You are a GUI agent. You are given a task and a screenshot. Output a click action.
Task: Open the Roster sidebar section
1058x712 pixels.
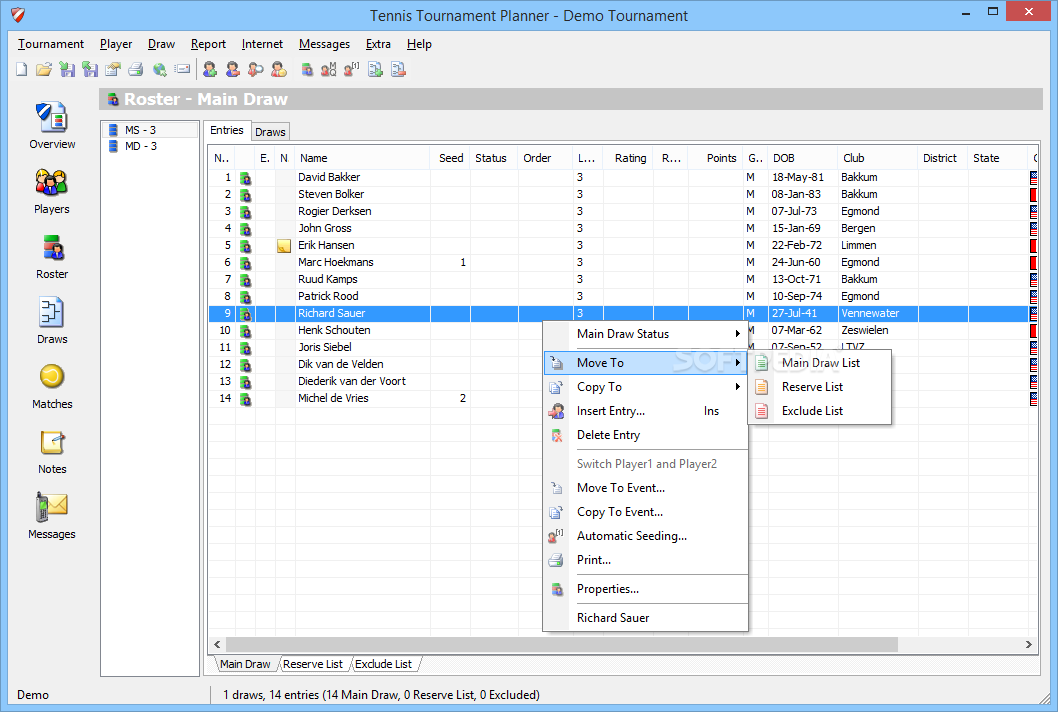pyautogui.click(x=52, y=256)
